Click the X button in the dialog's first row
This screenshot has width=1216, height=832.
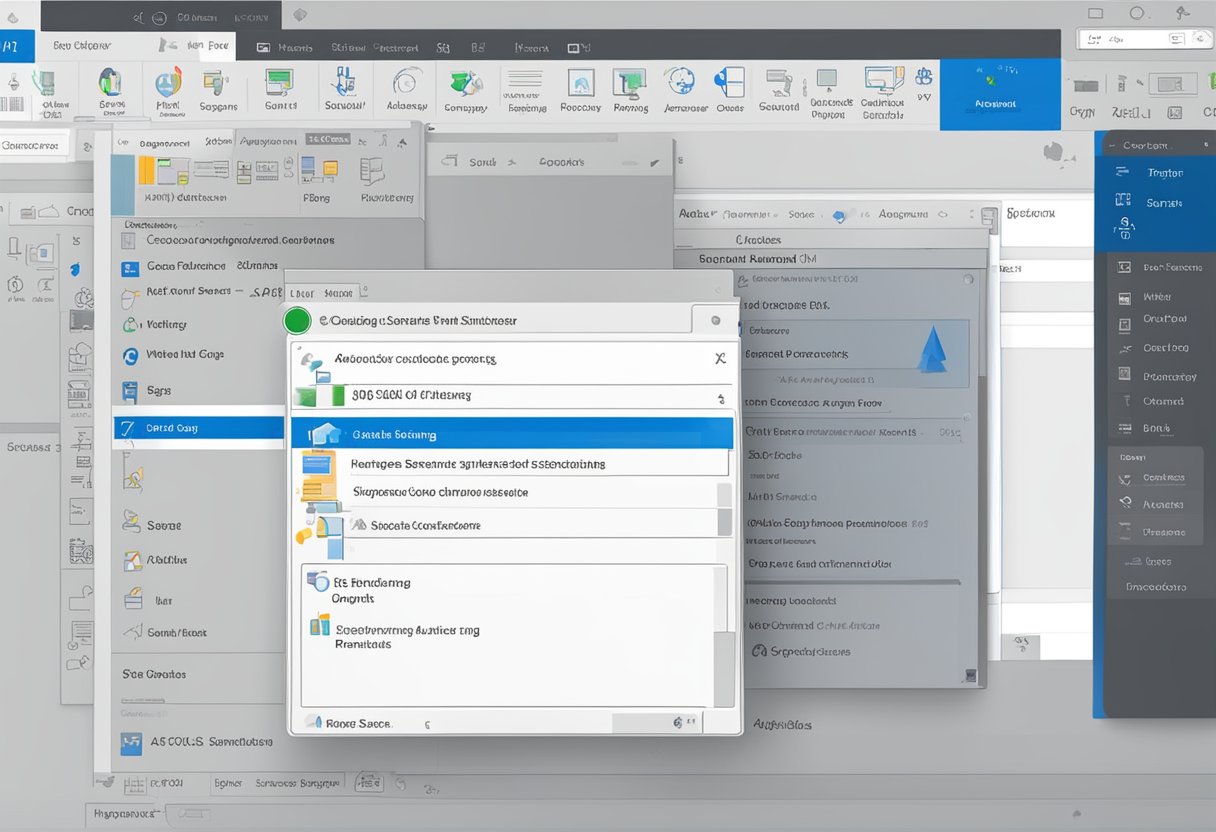tap(719, 358)
